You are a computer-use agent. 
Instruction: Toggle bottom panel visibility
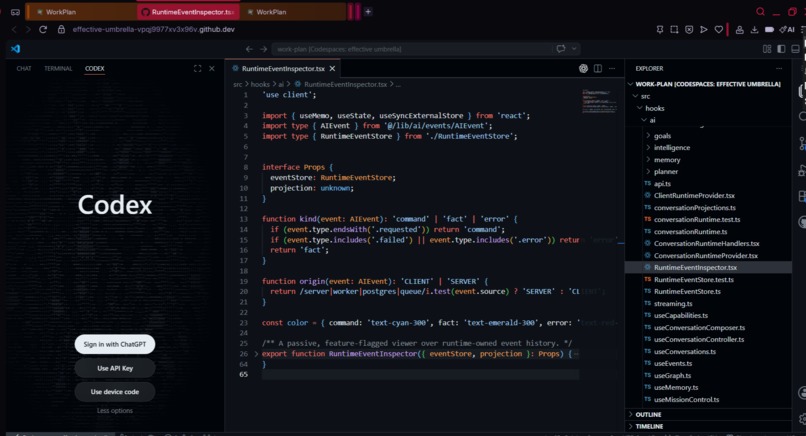[795, 49]
